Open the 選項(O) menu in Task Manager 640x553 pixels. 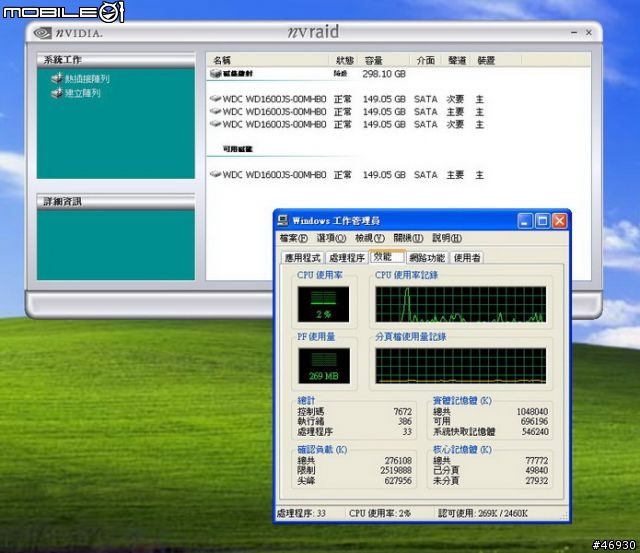(331, 238)
